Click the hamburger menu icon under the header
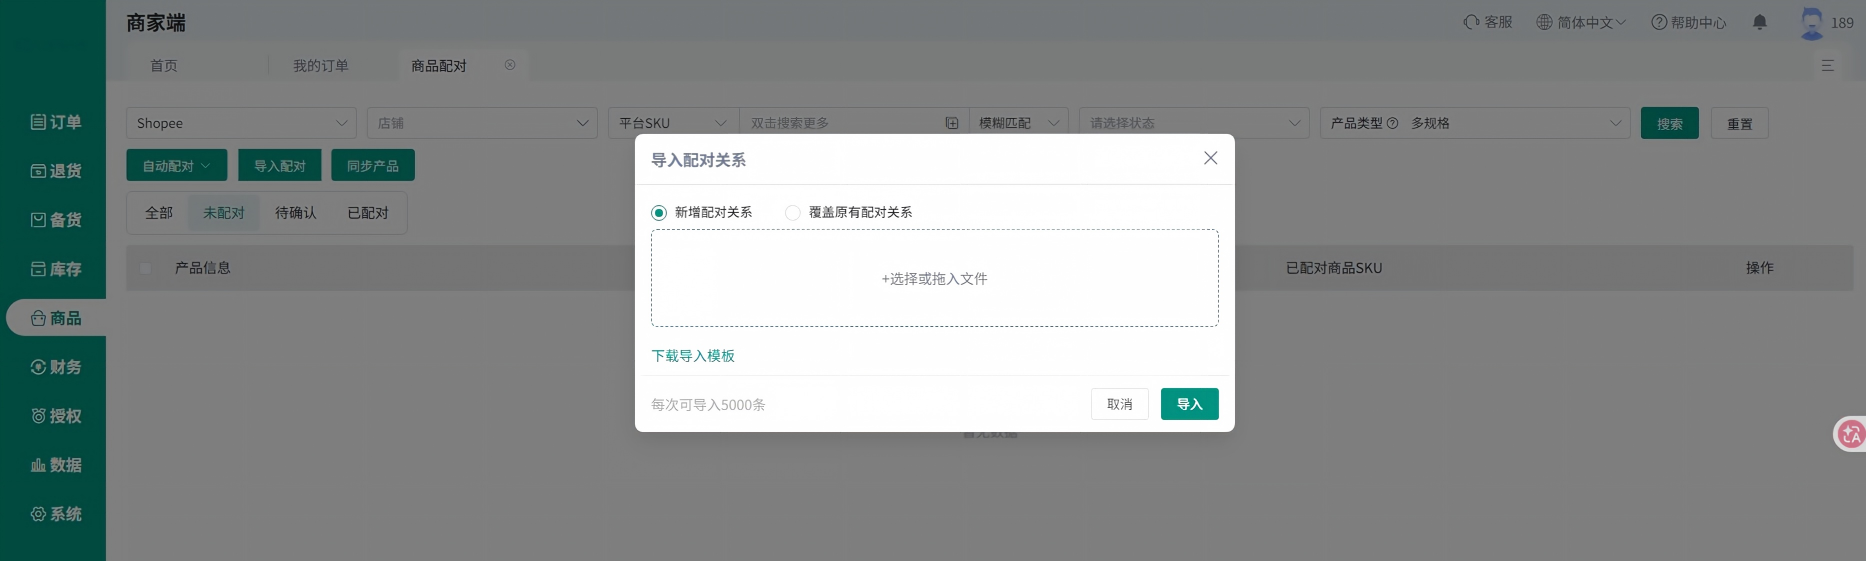The height and width of the screenshot is (561, 1866). tap(1827, 65)
